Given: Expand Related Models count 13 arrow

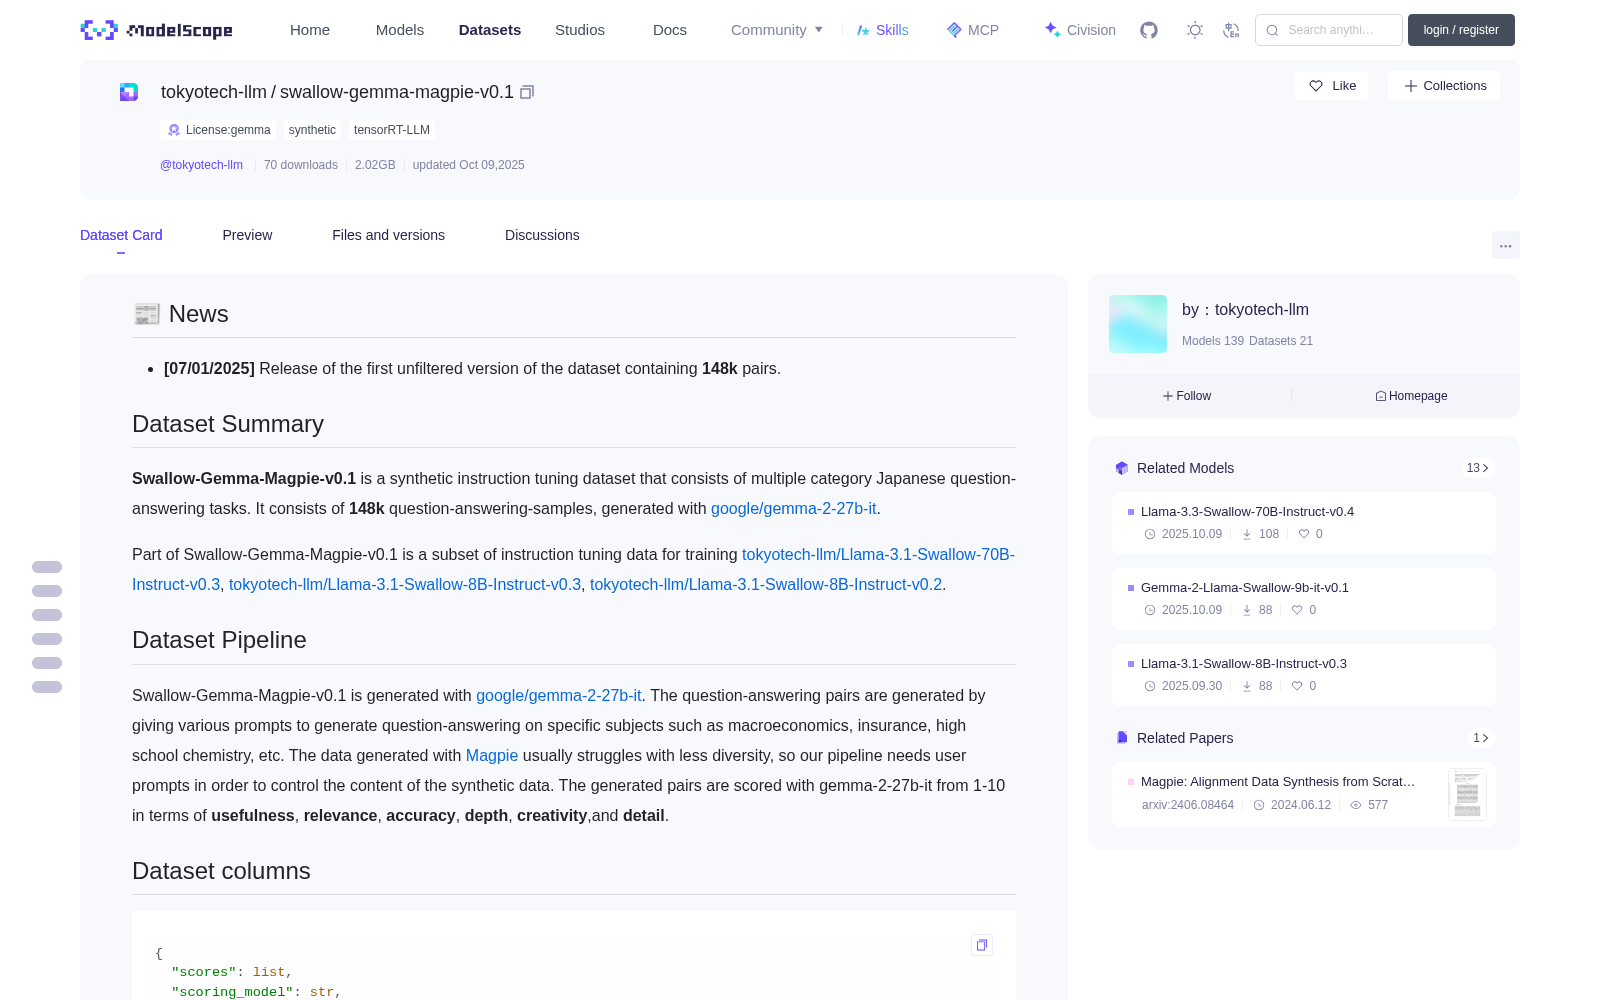Looking at the screenshot, I should [1477, 468].
